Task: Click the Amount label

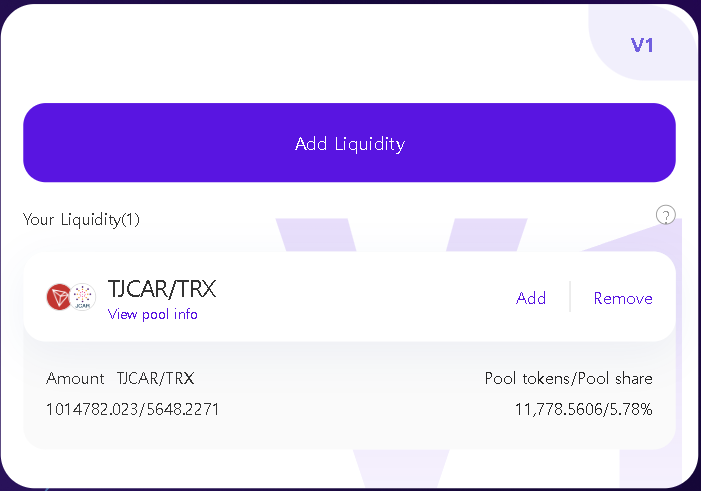Action: pos(75,378)
